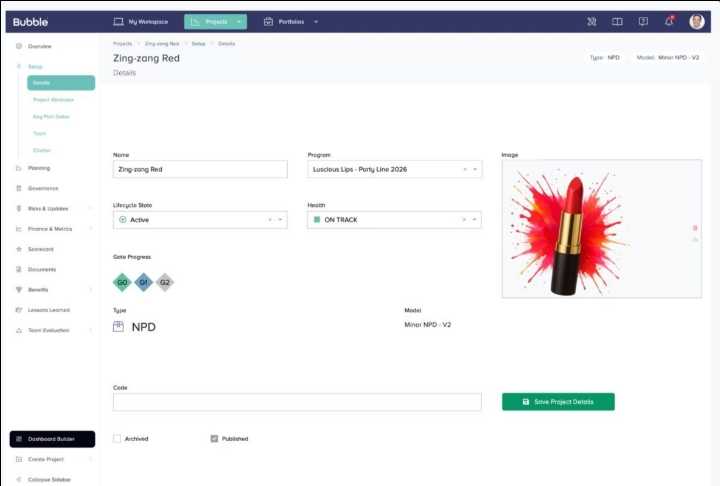This screenshot has height=486, width=720.
Task: Click the My Workspace laptop icon
Action: [x=118, y=22]
